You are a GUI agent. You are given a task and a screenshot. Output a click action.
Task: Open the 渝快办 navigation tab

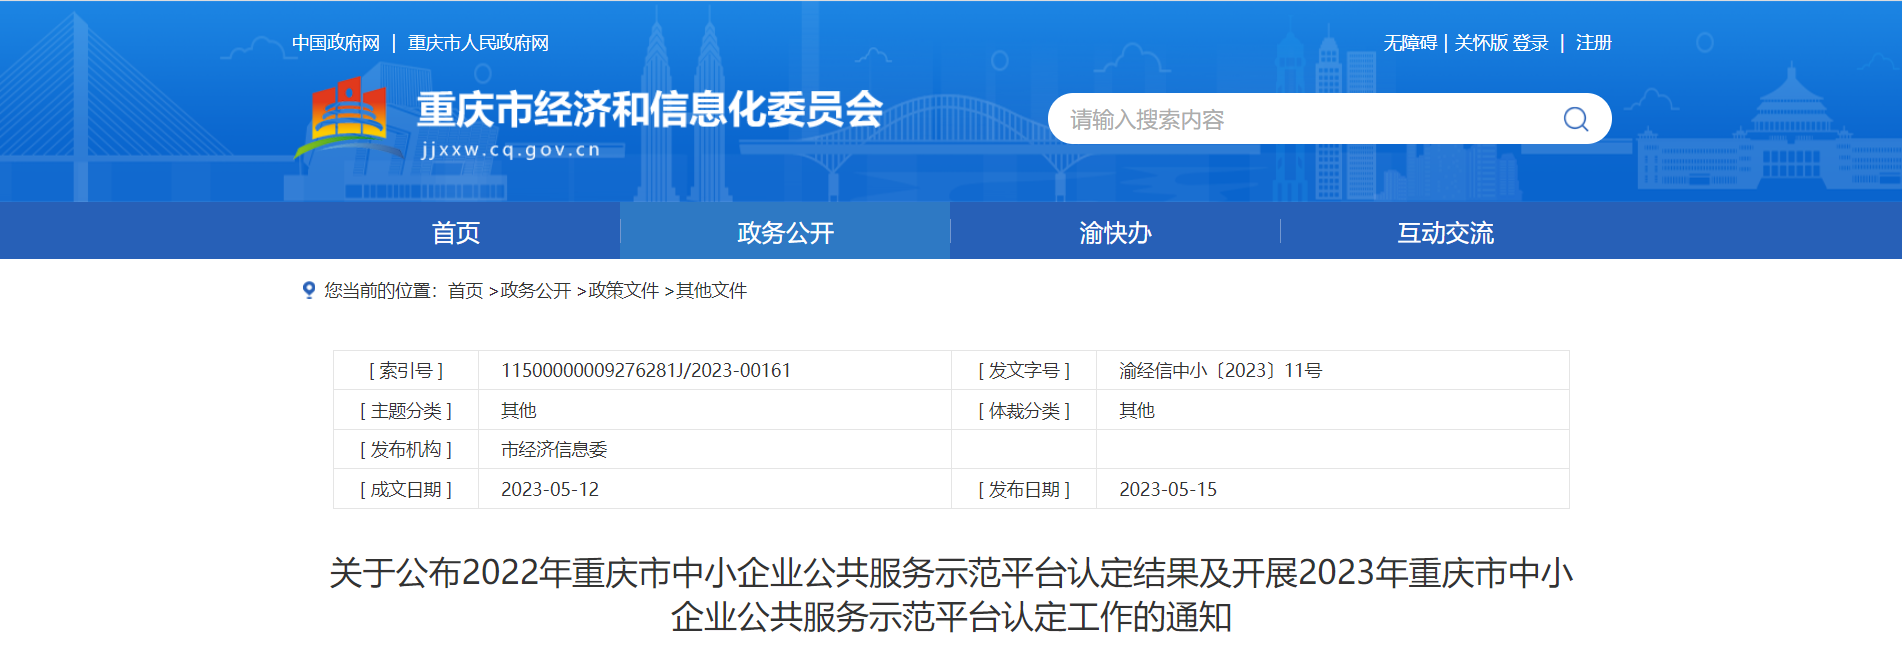1115,233
